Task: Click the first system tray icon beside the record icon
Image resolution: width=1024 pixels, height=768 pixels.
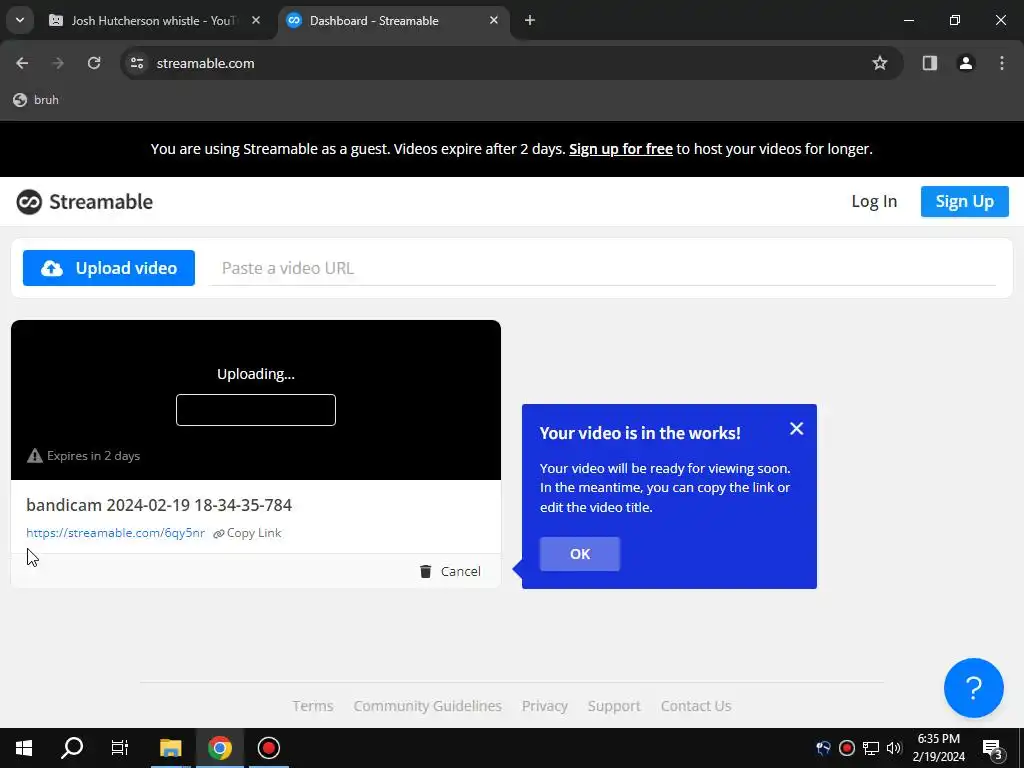Action: point(824,748)
